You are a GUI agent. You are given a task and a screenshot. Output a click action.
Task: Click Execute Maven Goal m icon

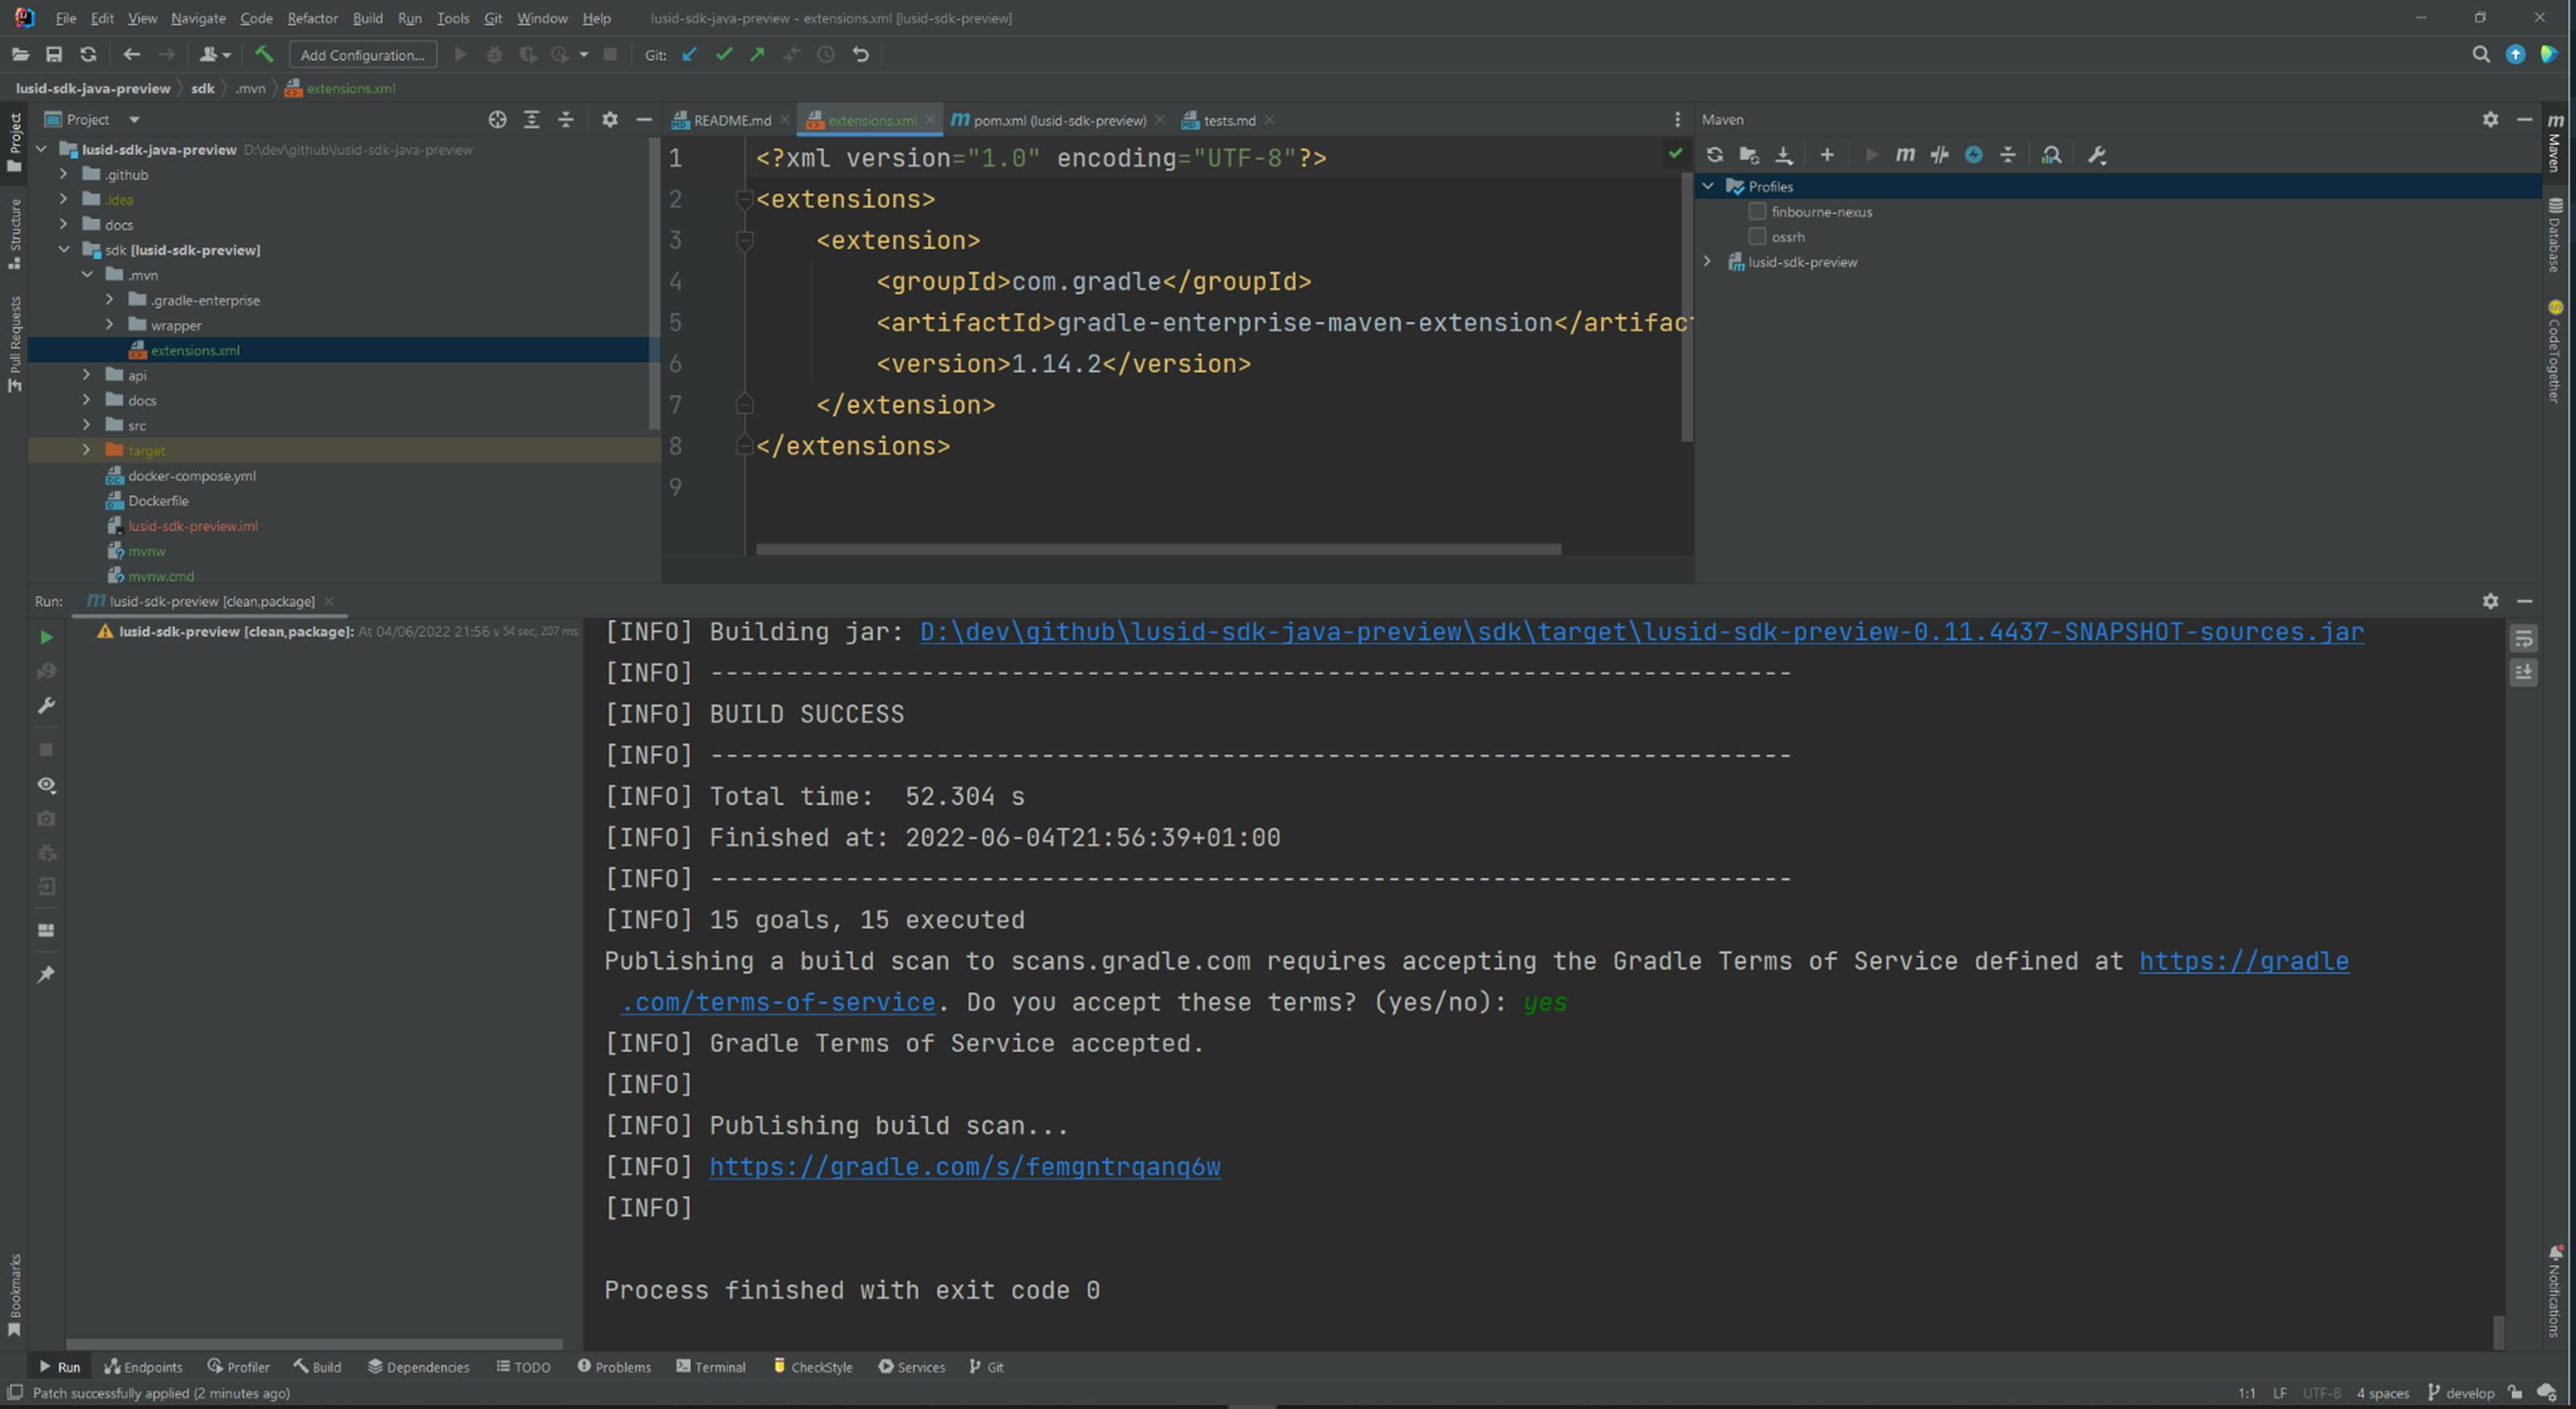pos(1905,155)
